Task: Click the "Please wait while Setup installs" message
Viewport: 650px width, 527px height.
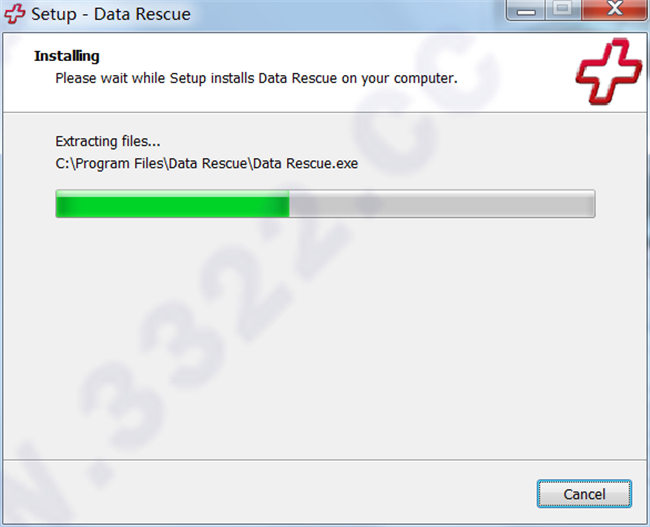Action: [x=155, y=78]
